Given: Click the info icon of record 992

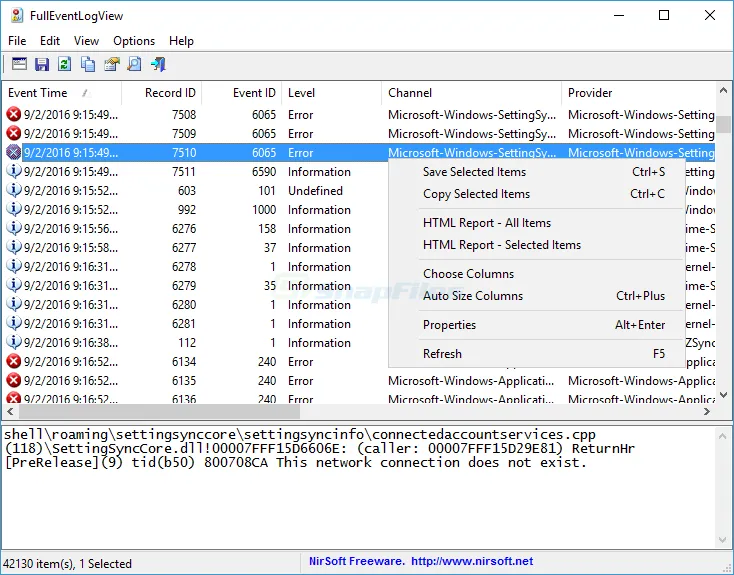Looking at the screenshot, I should (14, 209).
